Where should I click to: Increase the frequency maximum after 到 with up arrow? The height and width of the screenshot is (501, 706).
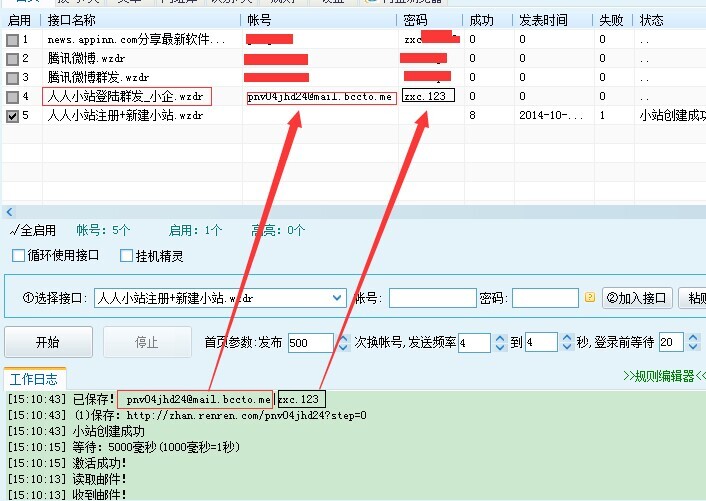click(x=567, y=338)
